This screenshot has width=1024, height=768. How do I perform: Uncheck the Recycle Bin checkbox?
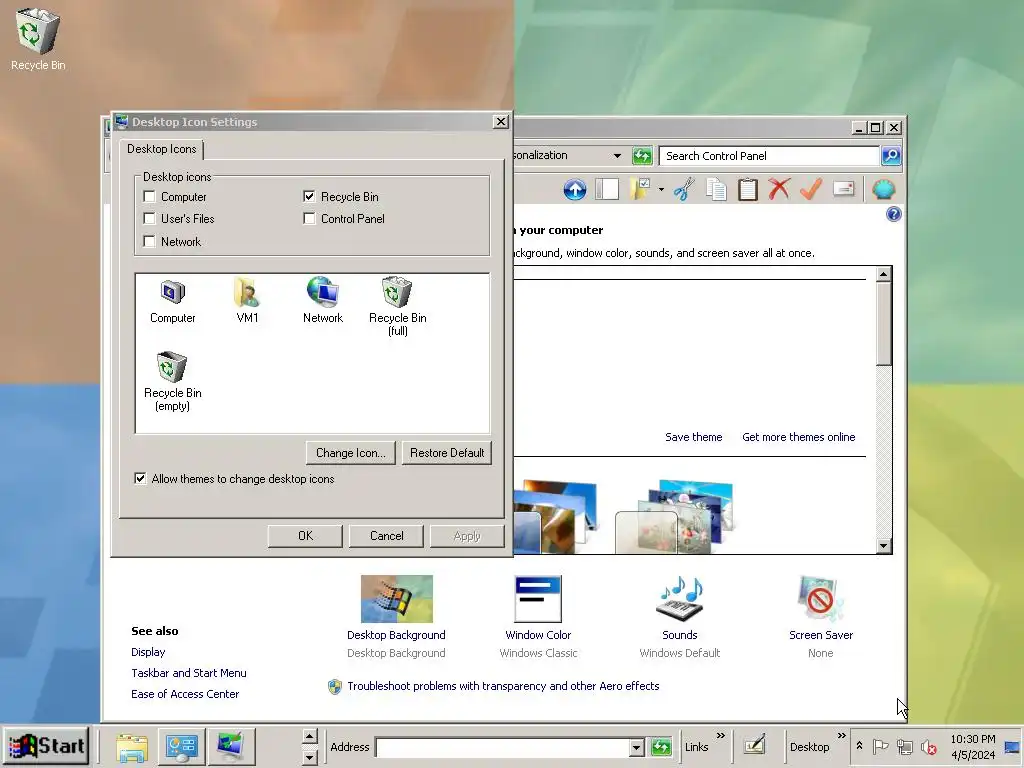pyautogui.click(x=310, y=197)
